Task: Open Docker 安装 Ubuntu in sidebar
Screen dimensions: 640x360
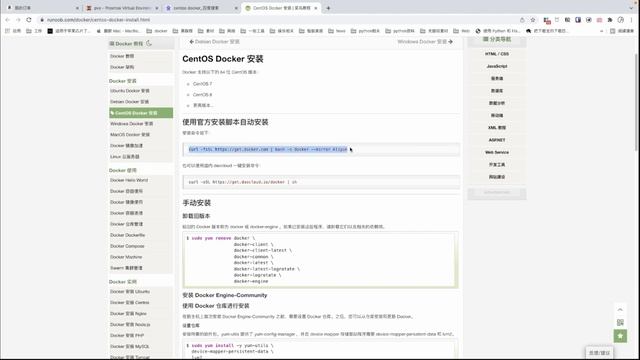Action: click(x=130, y=292)
